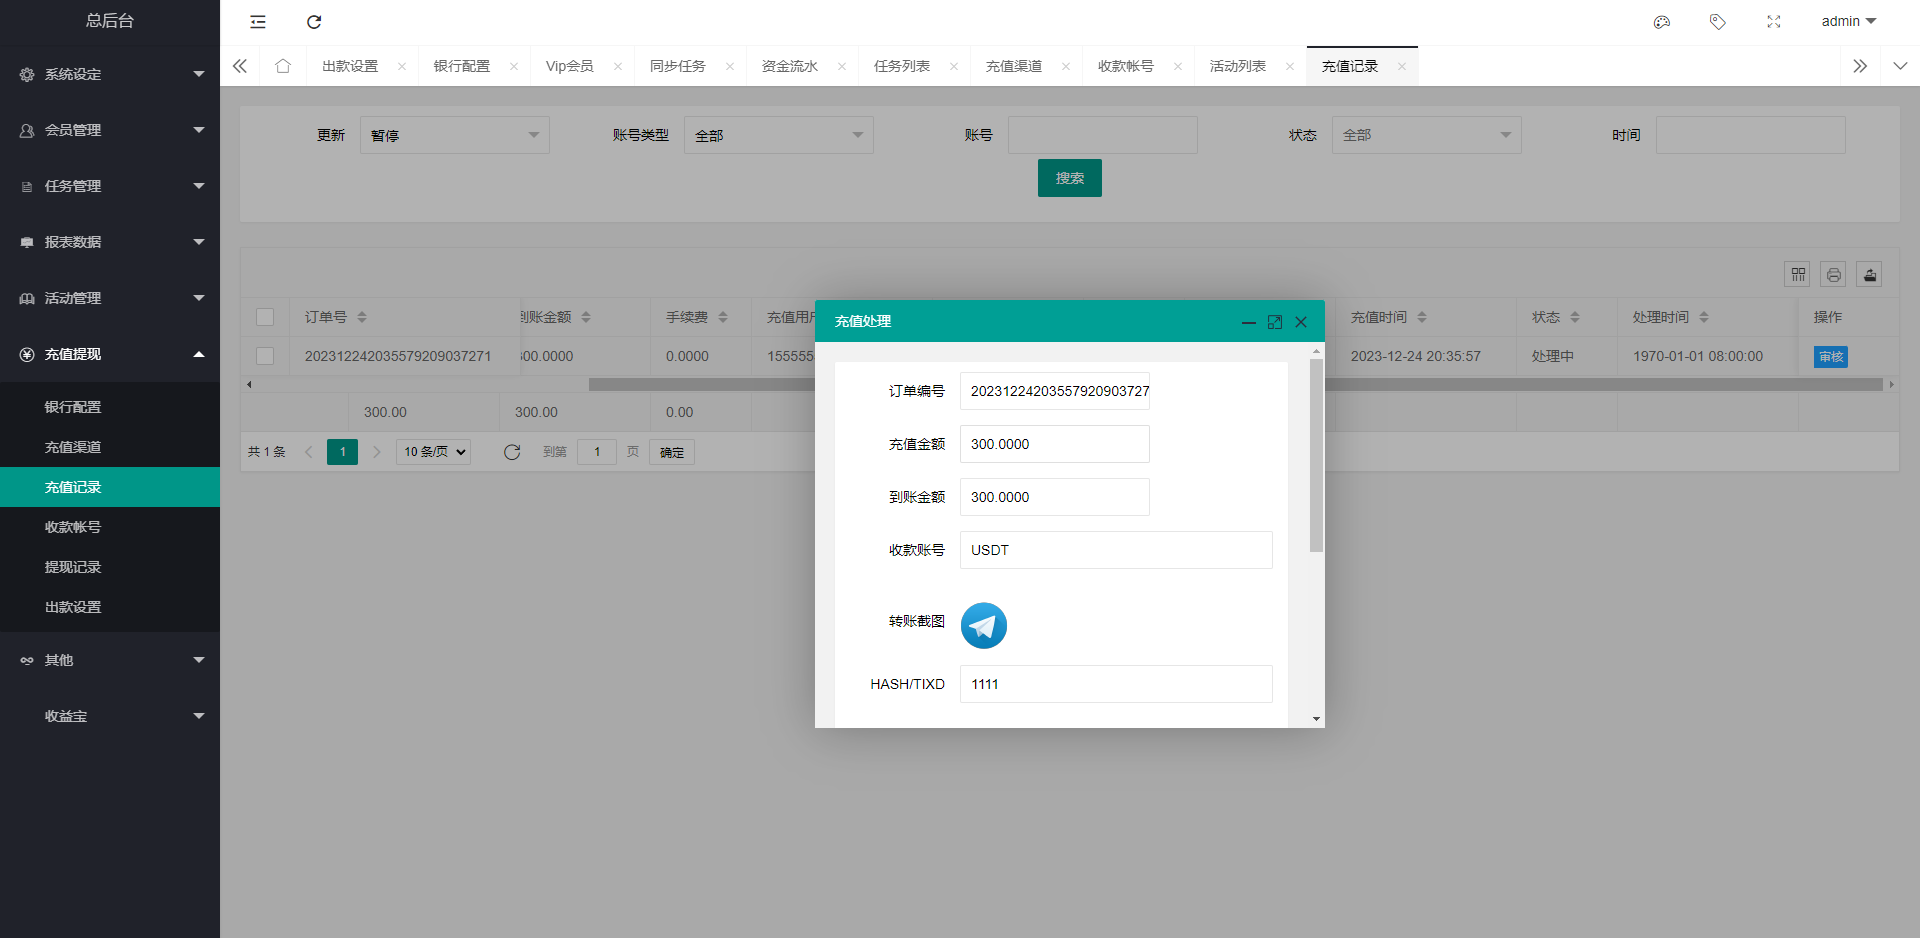Expand the 会员管理 sidebar menu

110,130
